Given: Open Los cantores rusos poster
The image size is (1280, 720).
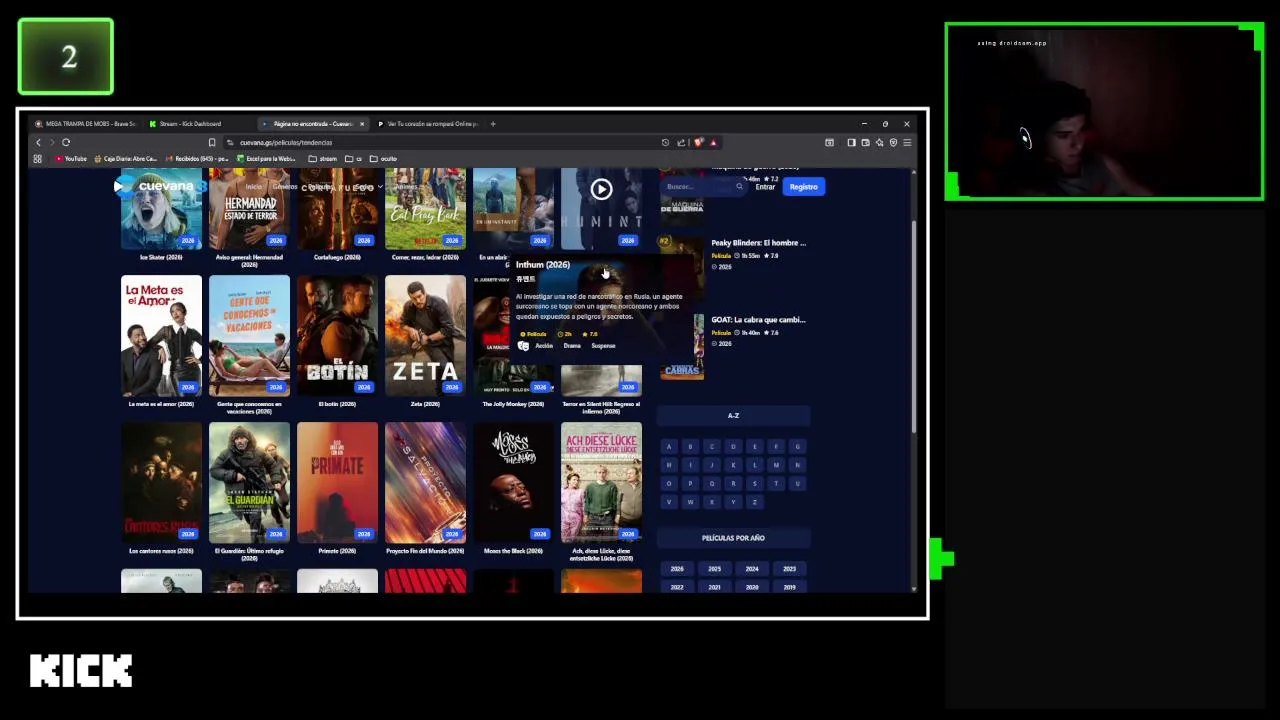Looking at the screenshot, I should [x=161, y=483].
